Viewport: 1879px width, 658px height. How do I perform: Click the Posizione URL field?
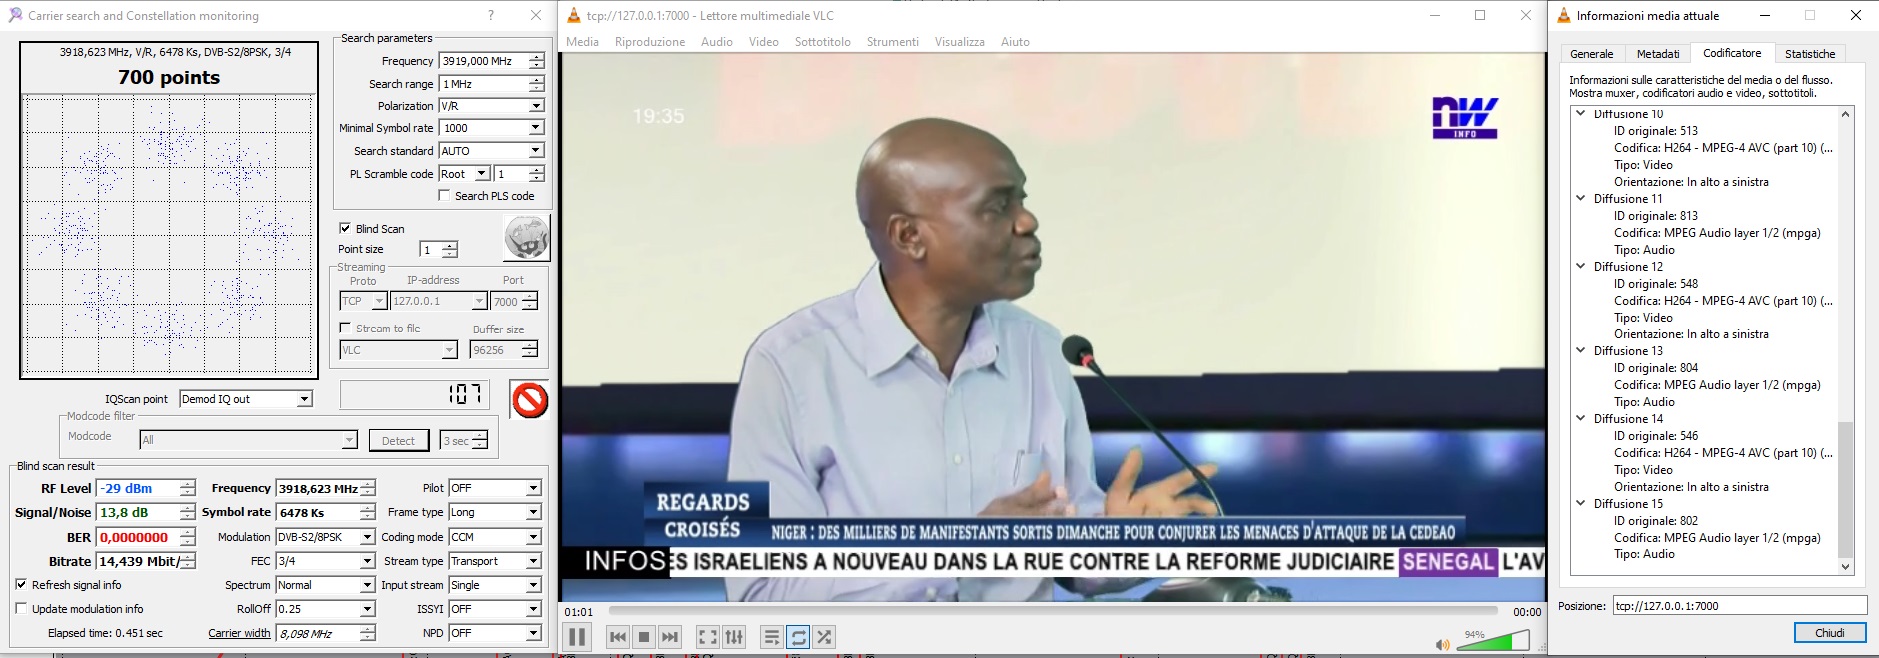[1740, 605]
